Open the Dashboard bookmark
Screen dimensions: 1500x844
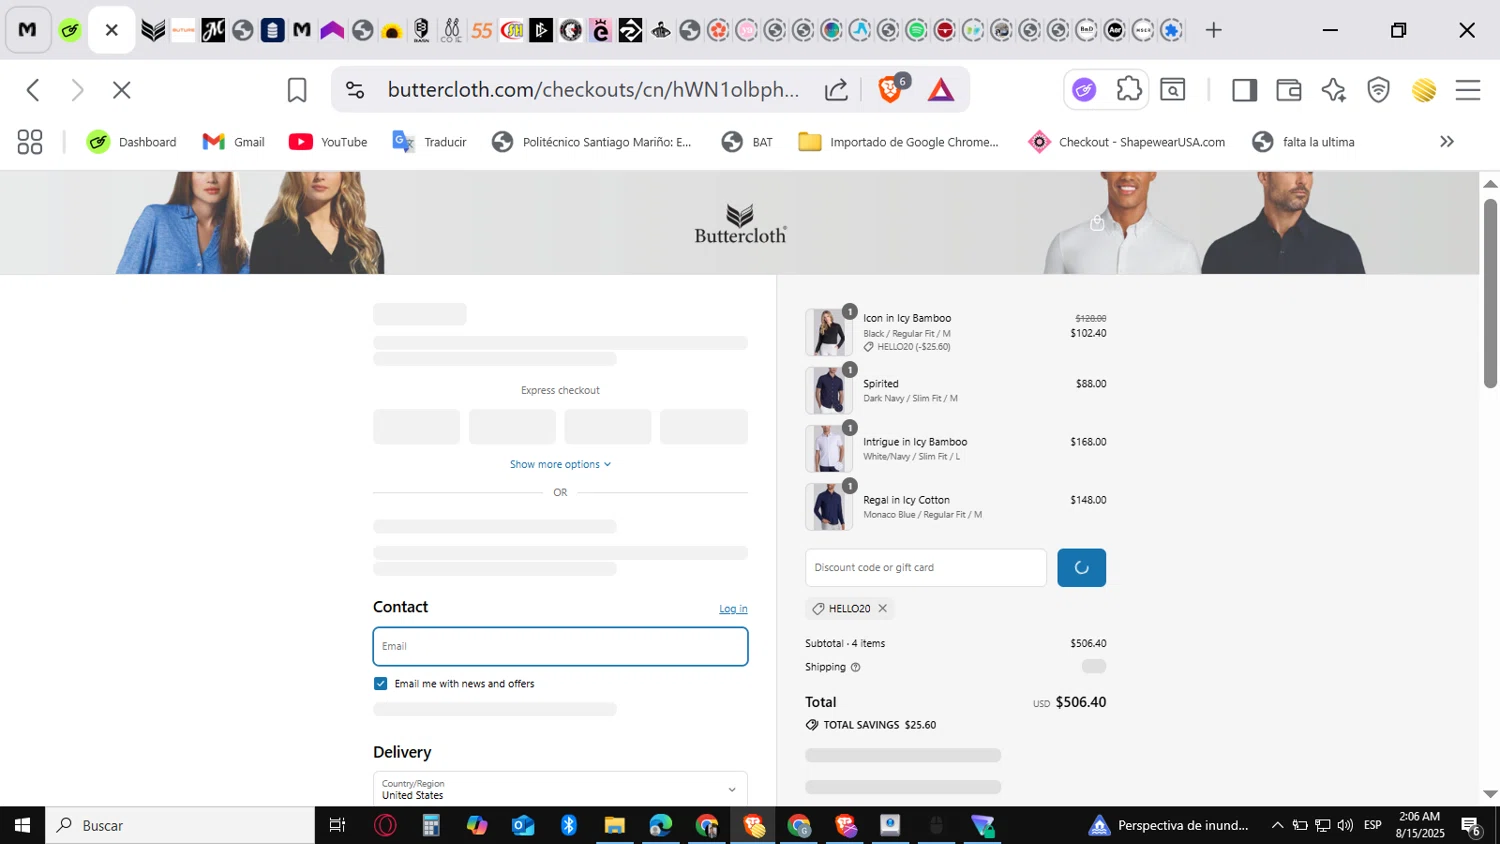click(131, 142)
